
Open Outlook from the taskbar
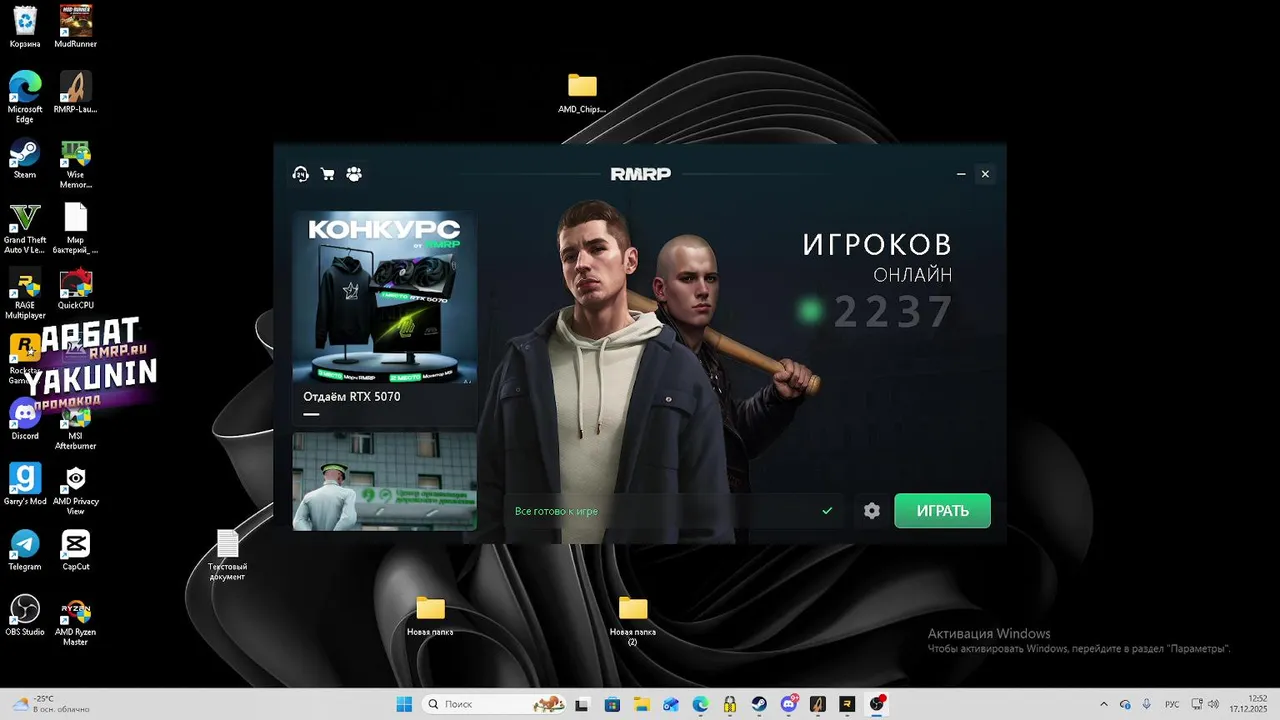[x=671, y=704]
